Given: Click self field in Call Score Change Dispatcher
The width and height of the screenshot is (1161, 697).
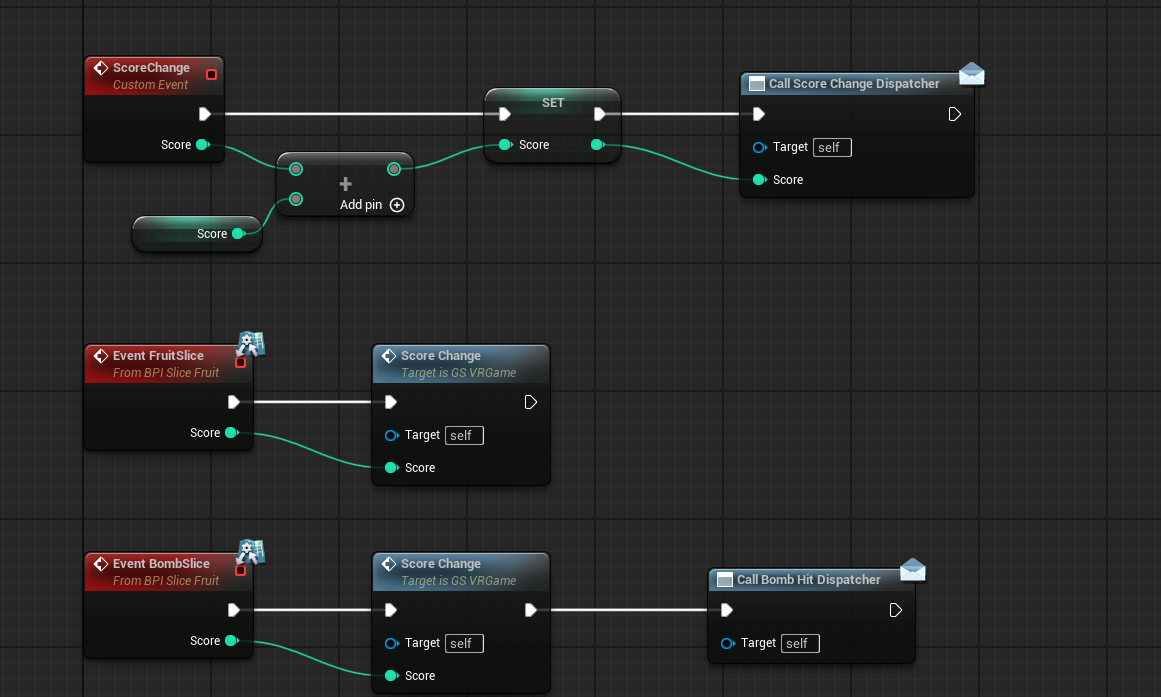Looking at the screenshot, I should [x=832, y=147].
